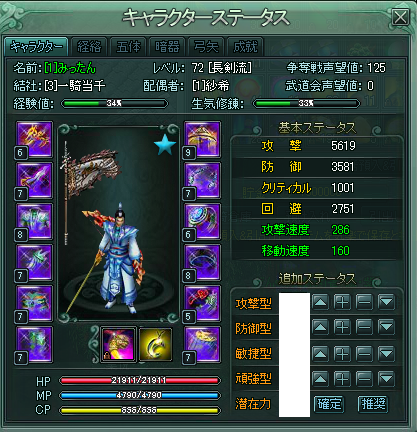Image resolution: width=417 pixels, height=432 pixels.
Task: Select the ring equipment slot numbered 8
Action: [202, 263]
